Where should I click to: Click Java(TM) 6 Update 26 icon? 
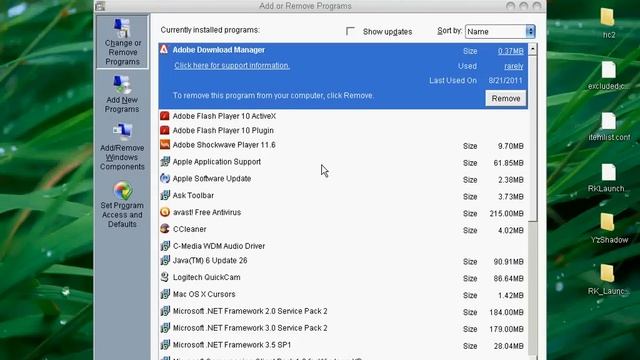164,260
